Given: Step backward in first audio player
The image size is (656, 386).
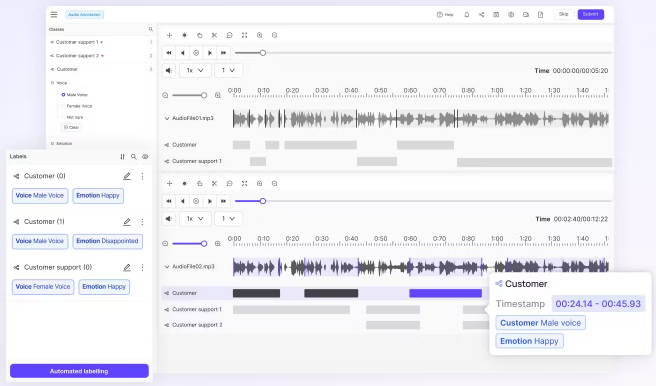Looking at the screenshot, I should [183, 53].
